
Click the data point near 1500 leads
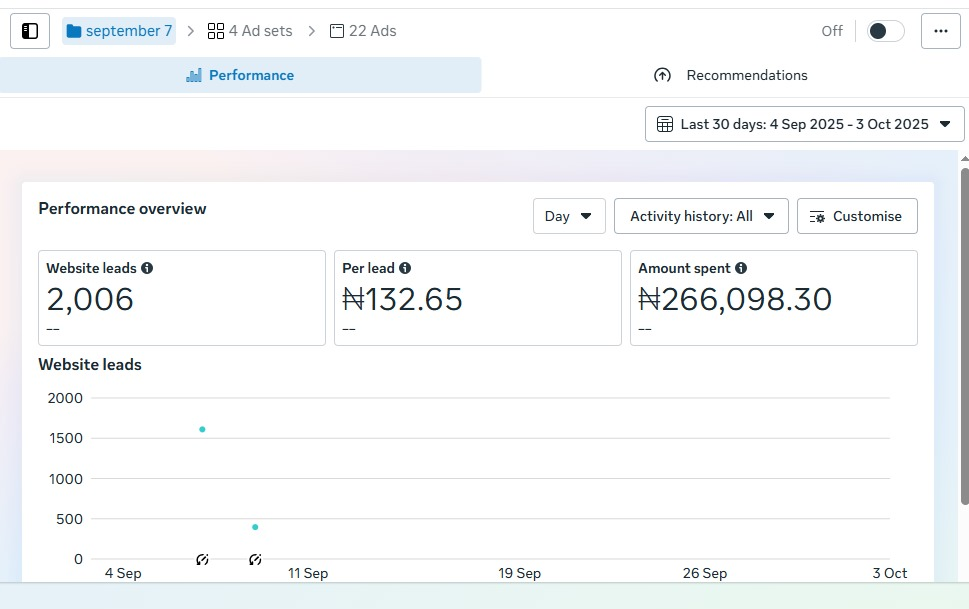tap(202, 429)
